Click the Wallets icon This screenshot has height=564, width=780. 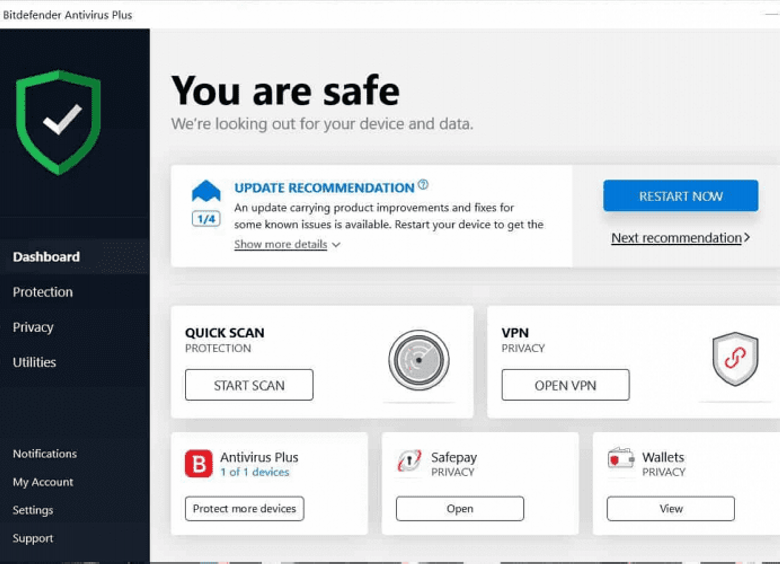coord(621,459)
